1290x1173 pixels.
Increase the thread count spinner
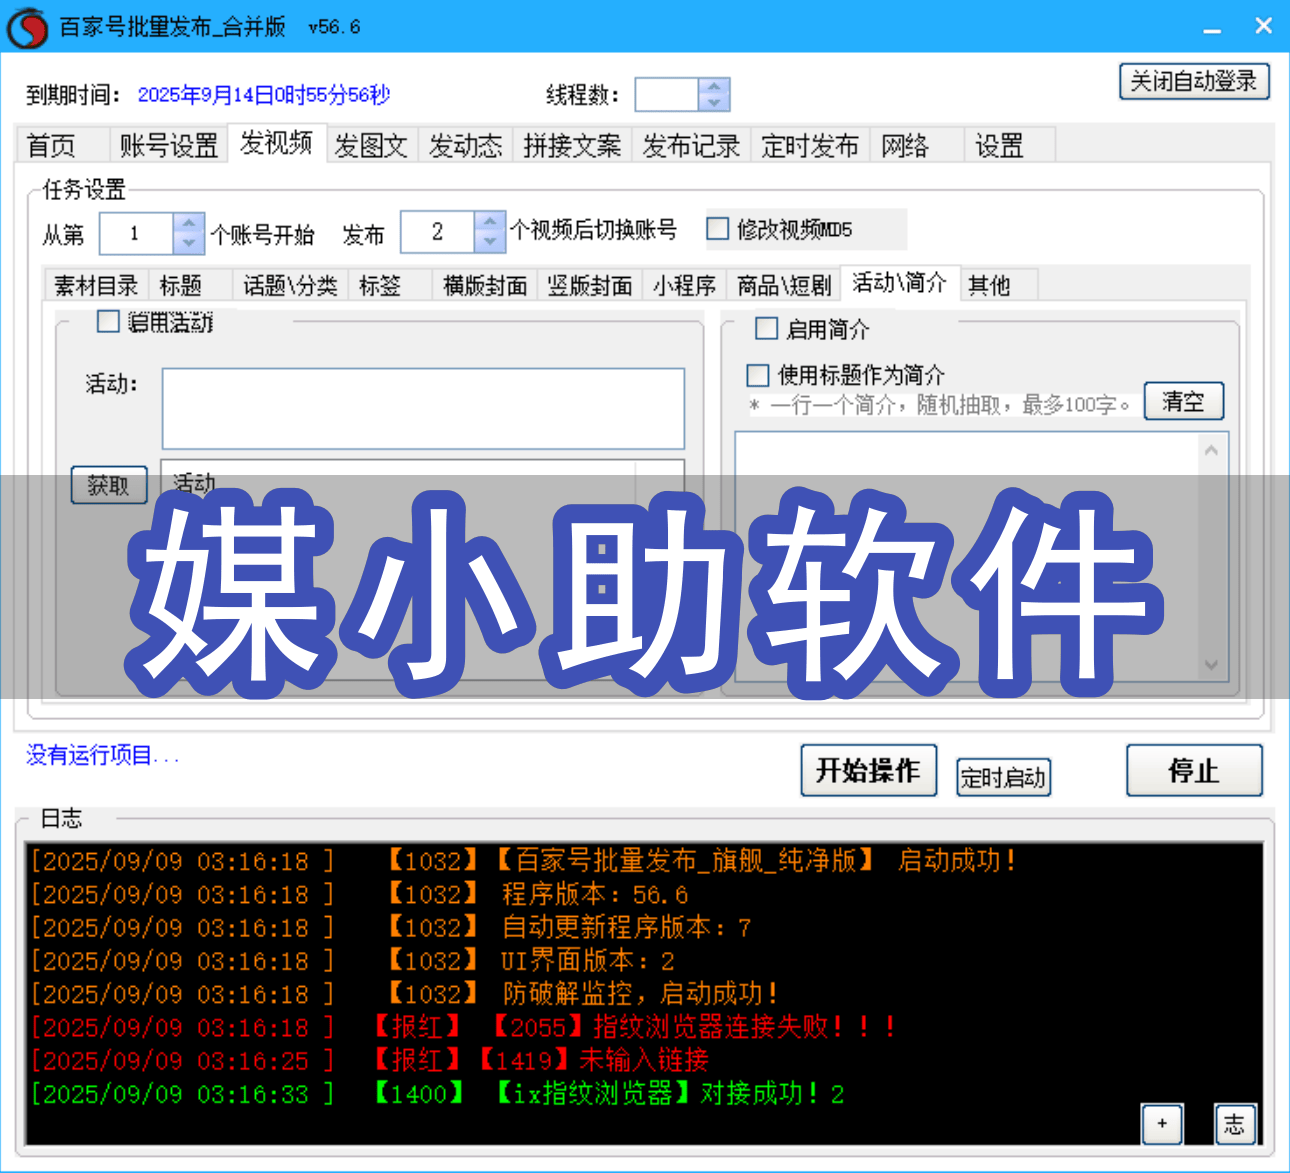click(714, 87)
